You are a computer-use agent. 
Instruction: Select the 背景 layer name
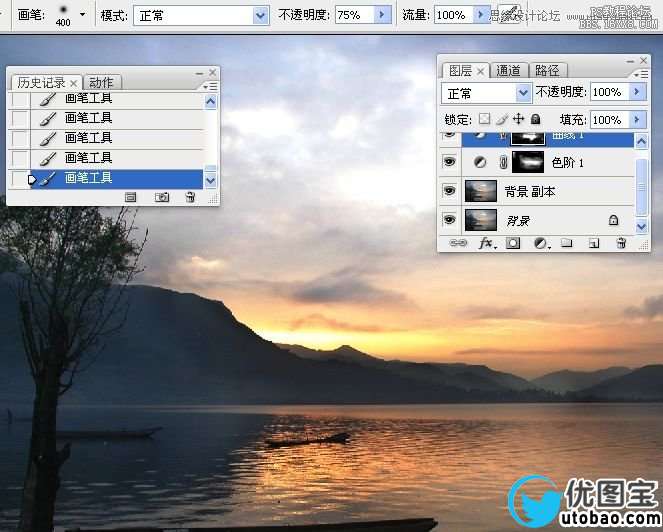518,220
